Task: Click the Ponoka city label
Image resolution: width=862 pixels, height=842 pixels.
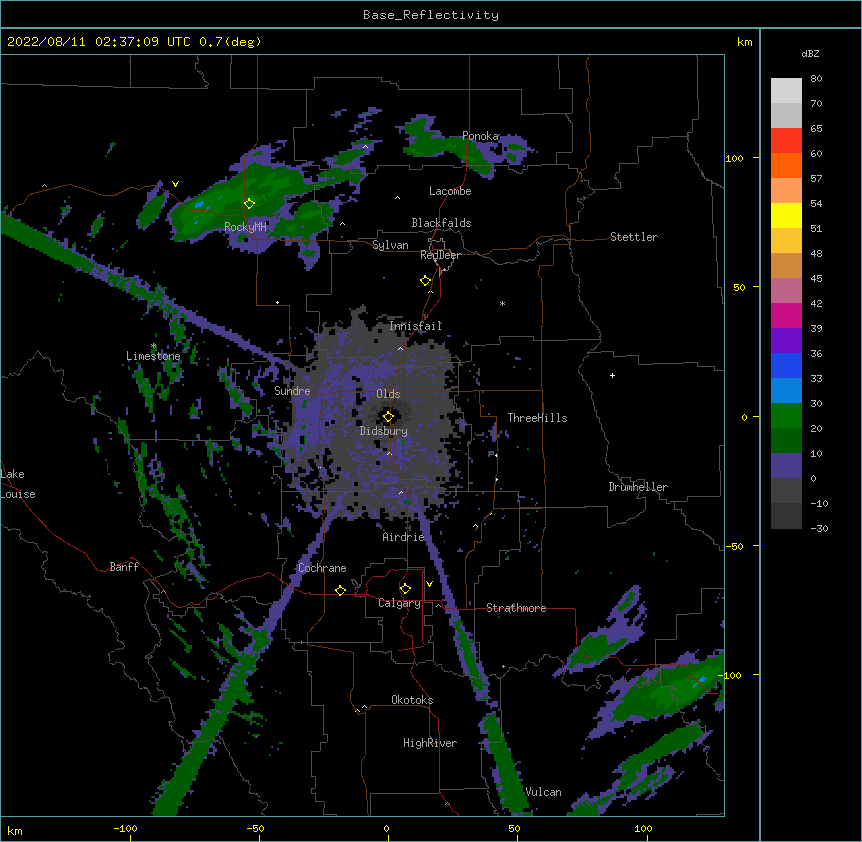Action: click(480, 136)
